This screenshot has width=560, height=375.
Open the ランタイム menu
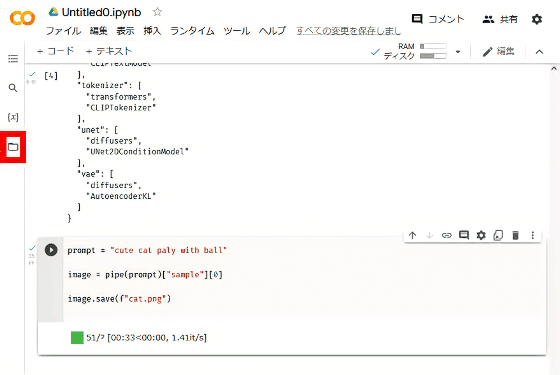tap(192, 31)
